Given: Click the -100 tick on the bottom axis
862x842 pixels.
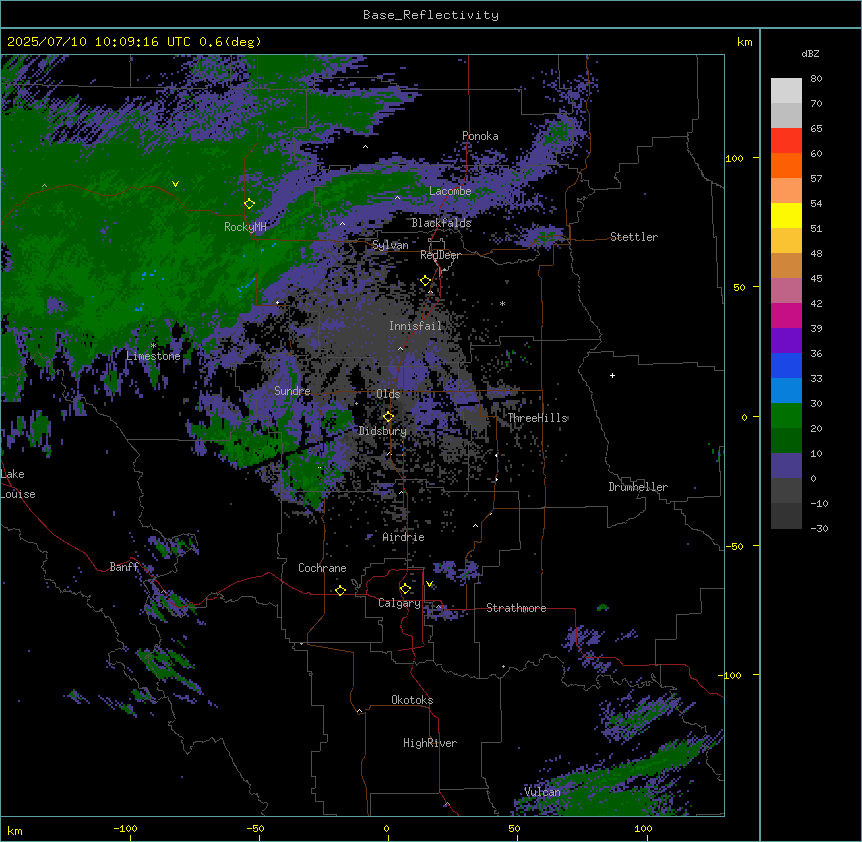Looking at the screenshot, I should (126, 828).
